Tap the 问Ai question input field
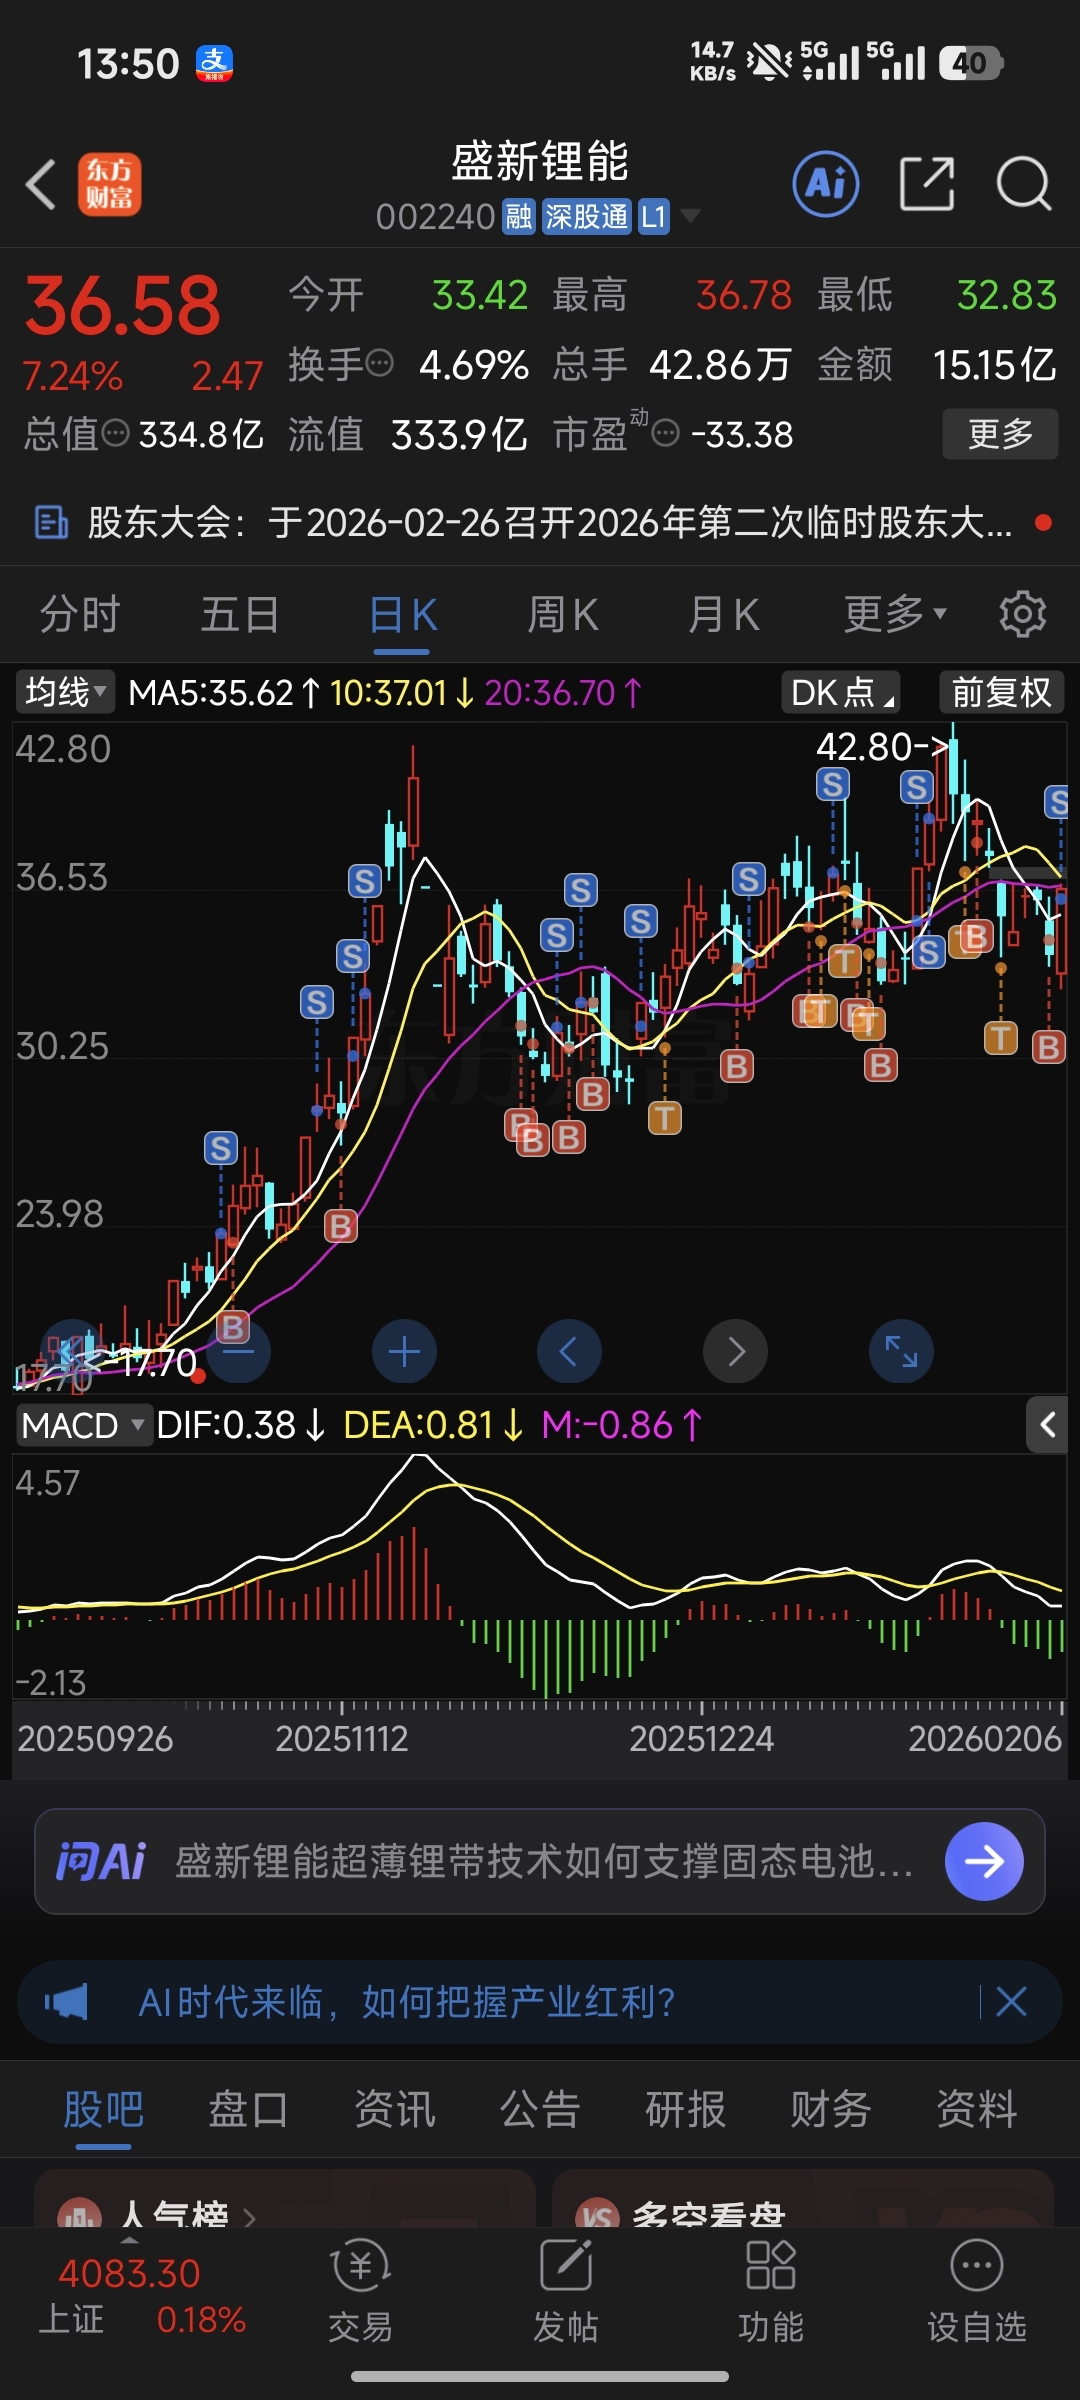The image size is (1080, 2400). [x=540, y=1861]
